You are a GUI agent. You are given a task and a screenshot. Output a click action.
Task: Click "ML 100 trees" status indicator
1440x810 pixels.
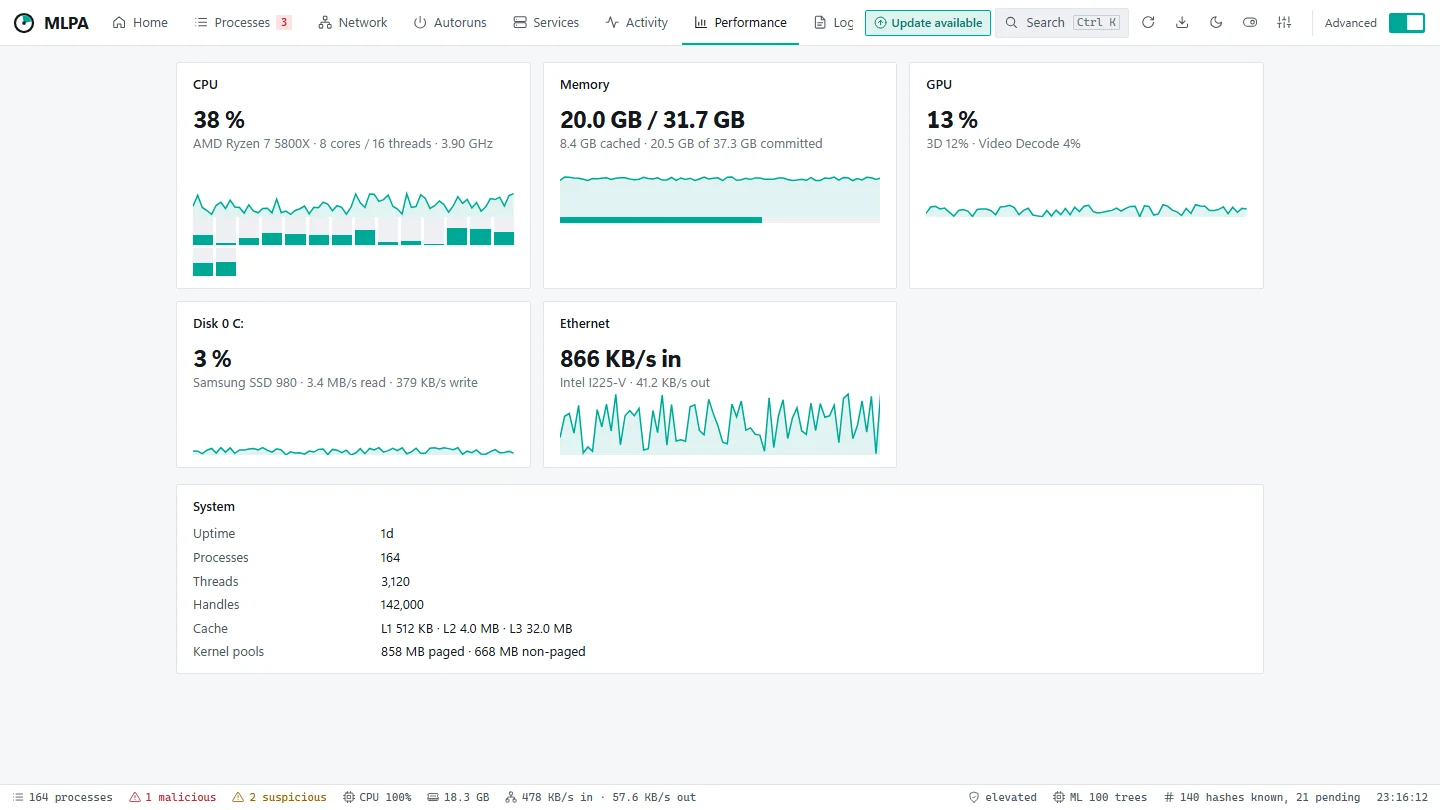pos(1100,798)
